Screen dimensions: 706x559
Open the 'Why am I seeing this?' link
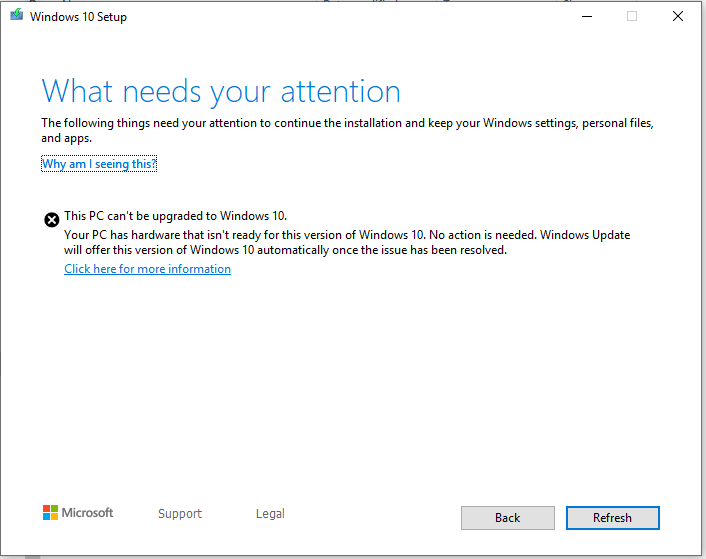pos(99,164)
